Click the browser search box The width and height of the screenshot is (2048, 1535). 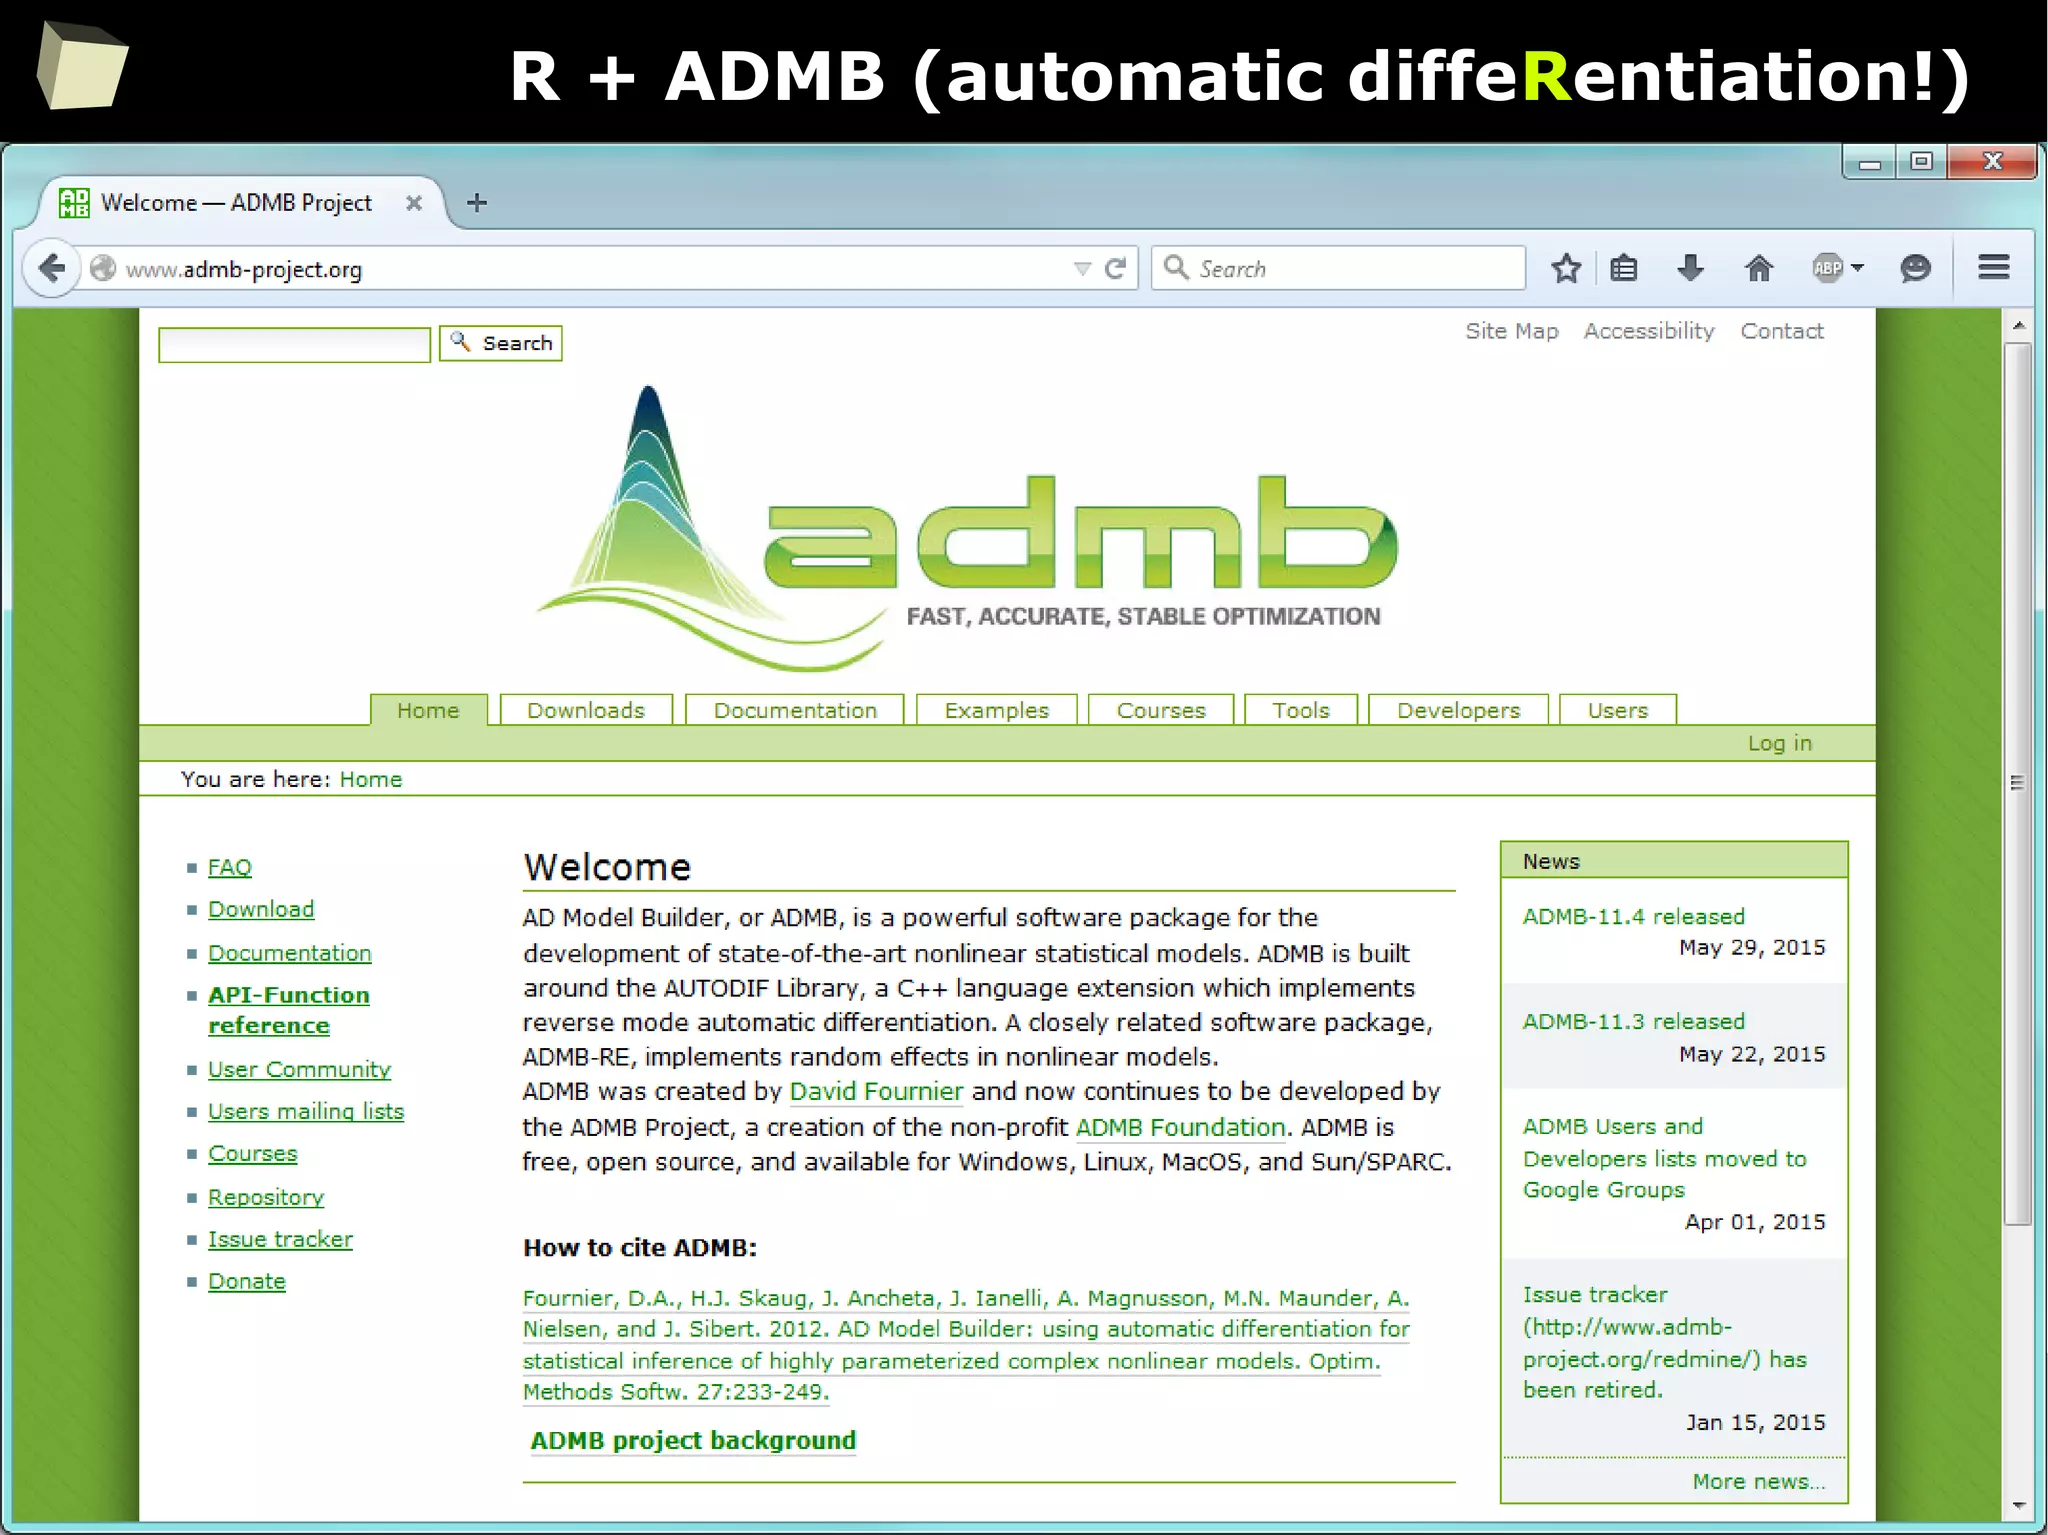[1338, 268]
